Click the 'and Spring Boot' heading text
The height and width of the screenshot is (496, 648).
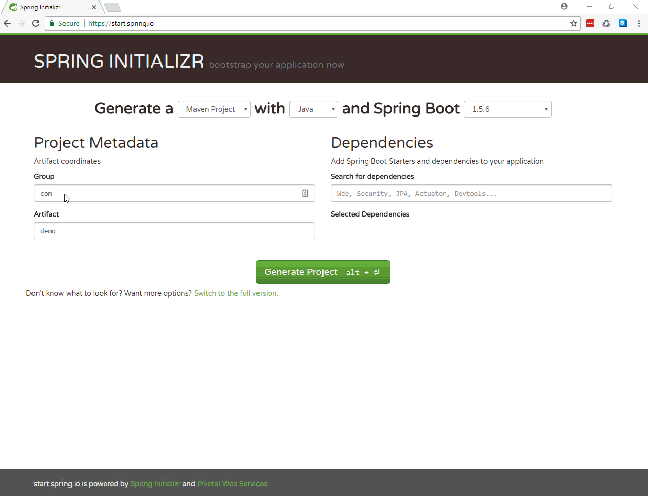pos(401,108)
